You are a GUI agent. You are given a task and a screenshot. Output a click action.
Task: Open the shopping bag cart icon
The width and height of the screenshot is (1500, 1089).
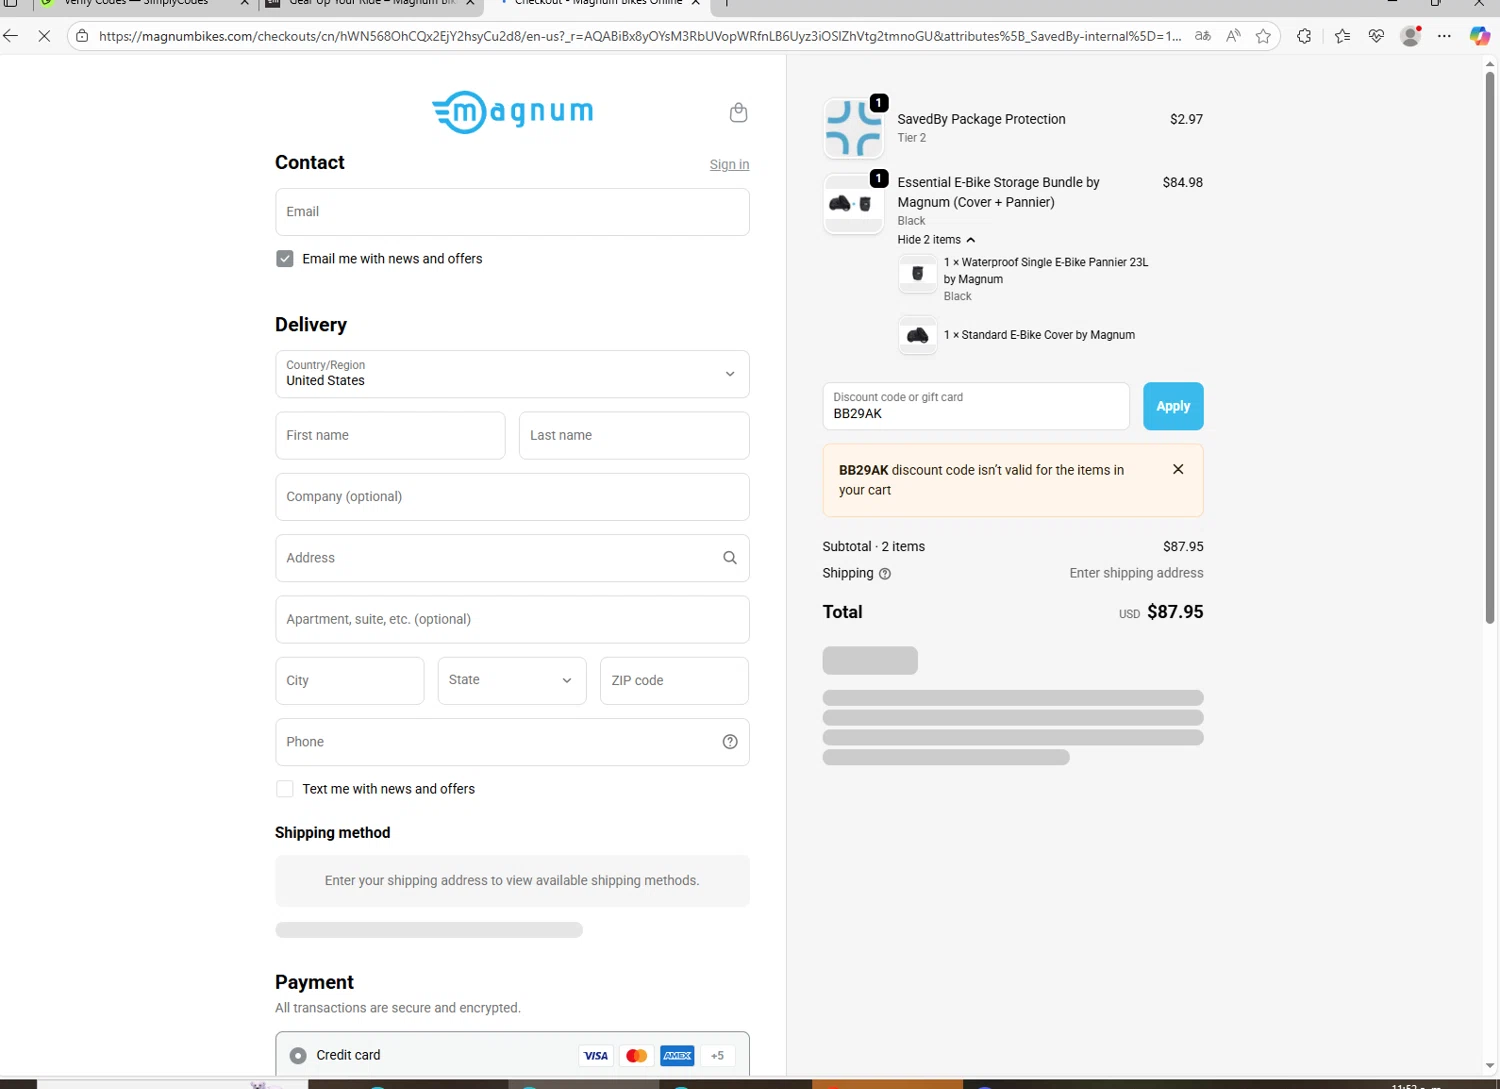(738, 112)
